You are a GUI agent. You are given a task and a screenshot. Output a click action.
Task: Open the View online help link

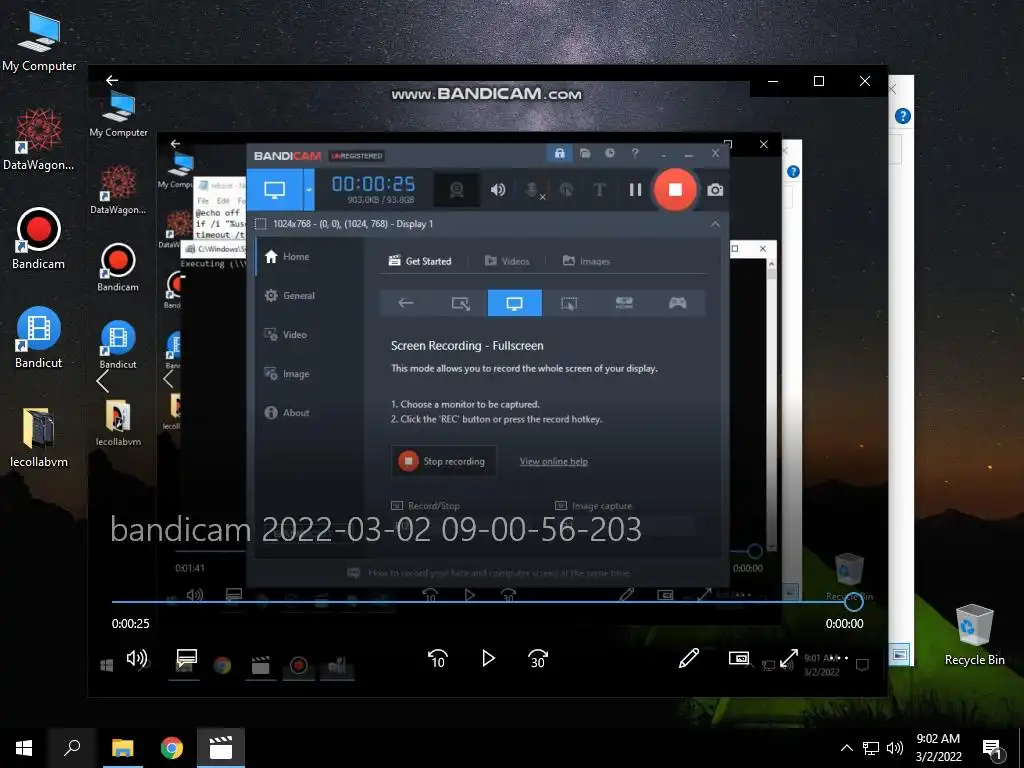554,462
